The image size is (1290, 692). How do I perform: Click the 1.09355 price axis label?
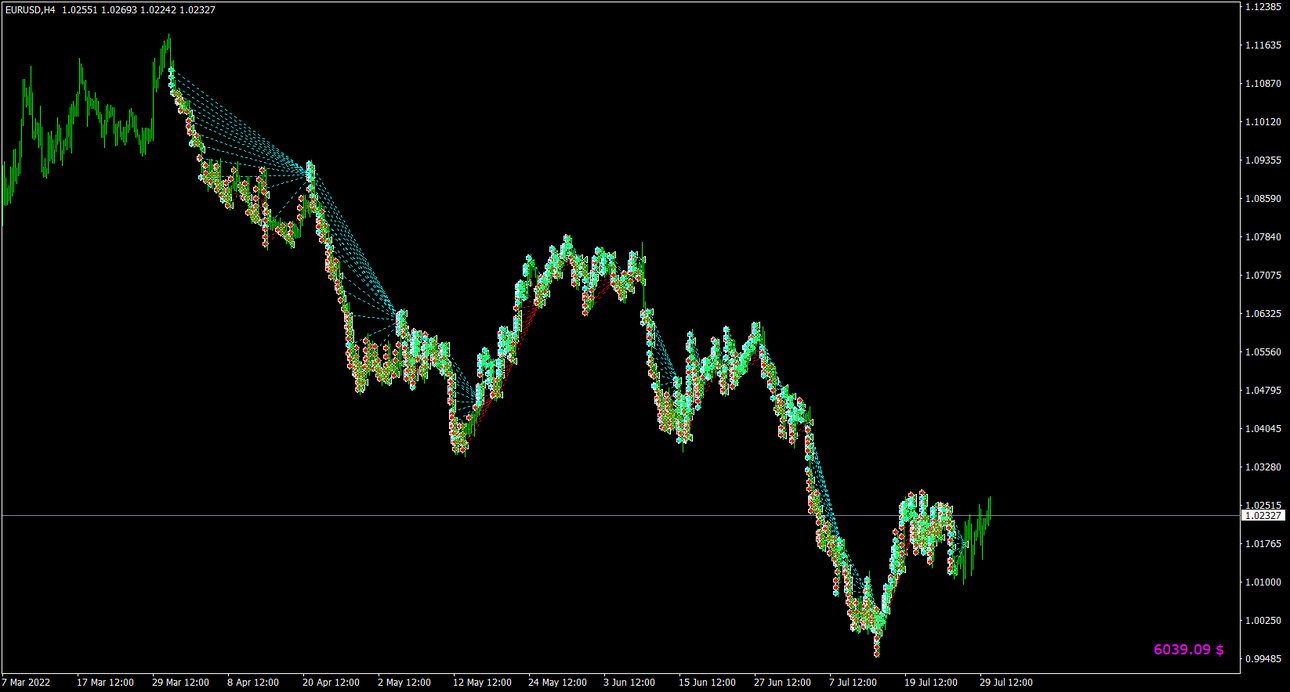pos(1263,160)
